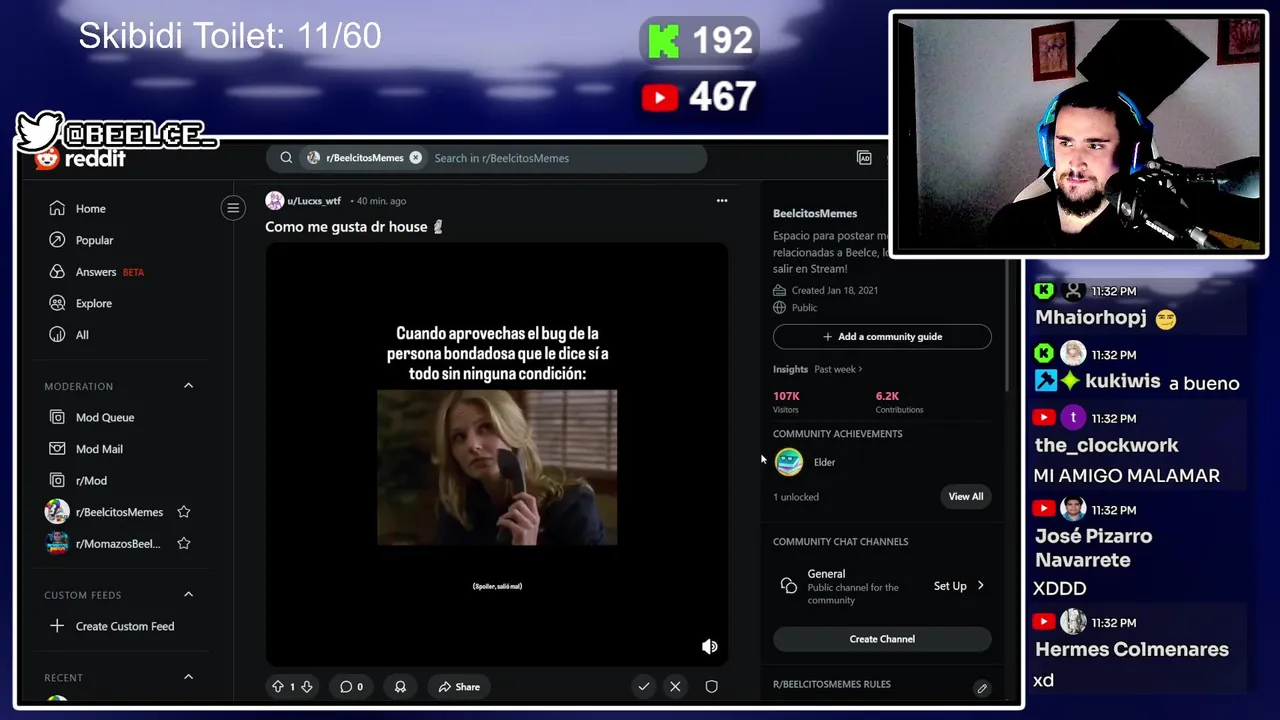This screenshot has height=720, width=1280.
Task: Open post options three-dot menu
Action: (x=722, y=201)
